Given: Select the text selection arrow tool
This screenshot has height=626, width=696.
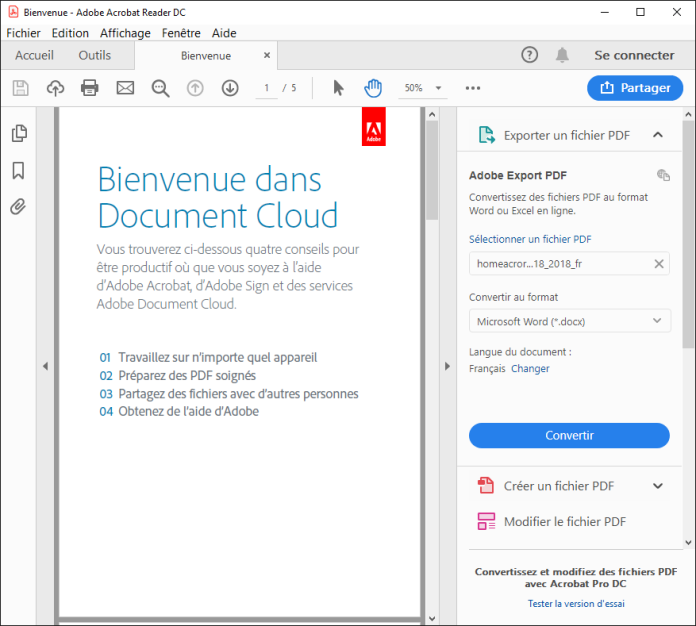Looking at the screenshot, I should pyautogui.click(x=338, y=88).
